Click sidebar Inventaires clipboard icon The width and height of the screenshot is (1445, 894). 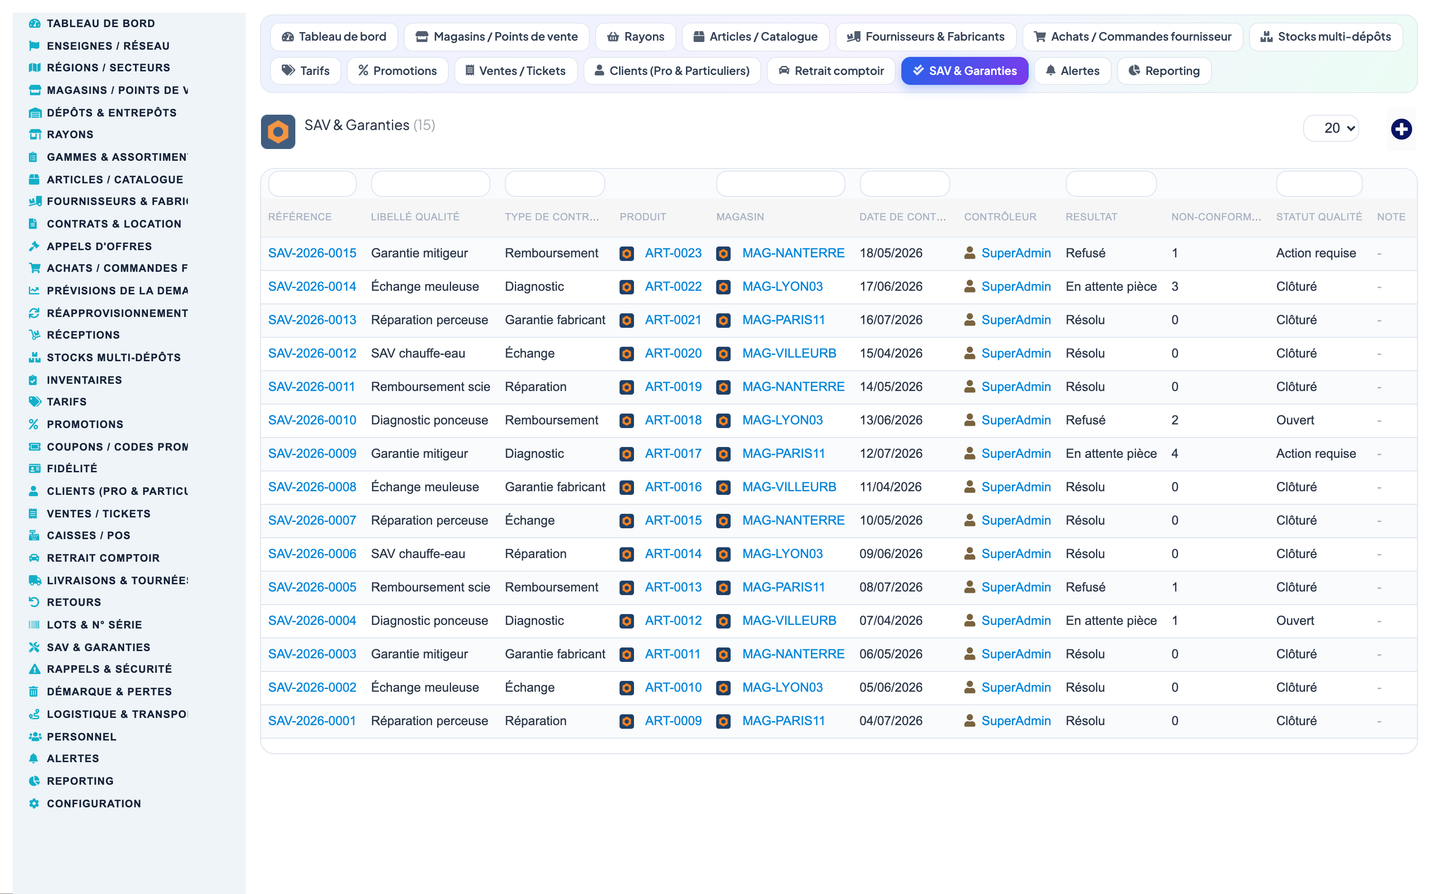point(33,380)
